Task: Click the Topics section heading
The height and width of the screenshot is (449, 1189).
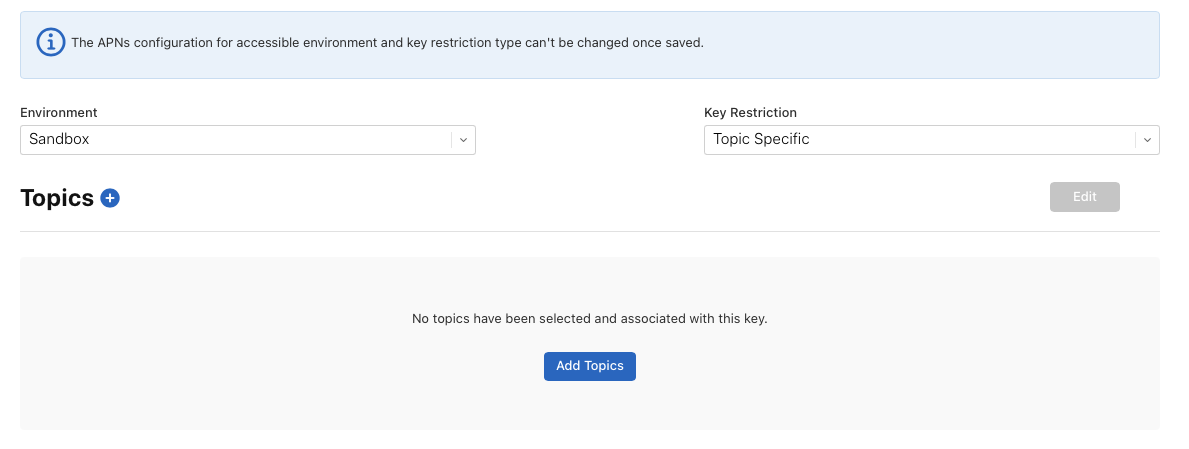Action: coord(57,198)
